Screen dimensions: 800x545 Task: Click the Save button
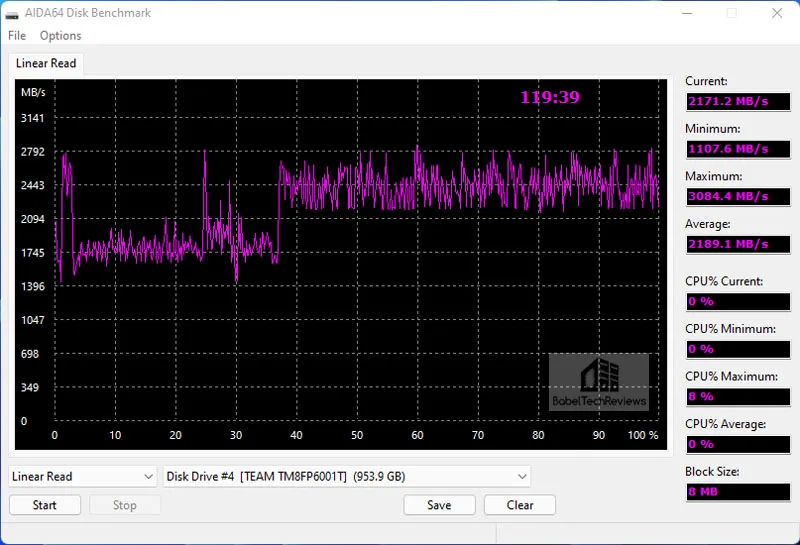tap(439, 505)
